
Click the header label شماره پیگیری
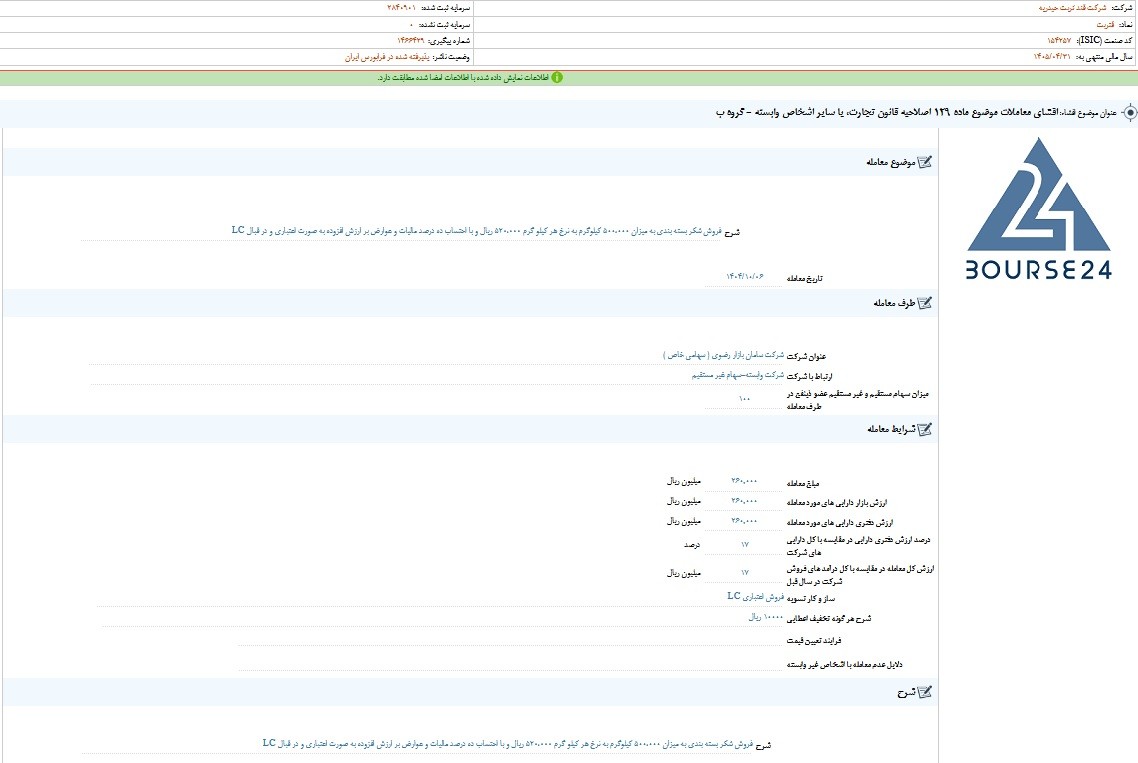[x=449, y=41]
